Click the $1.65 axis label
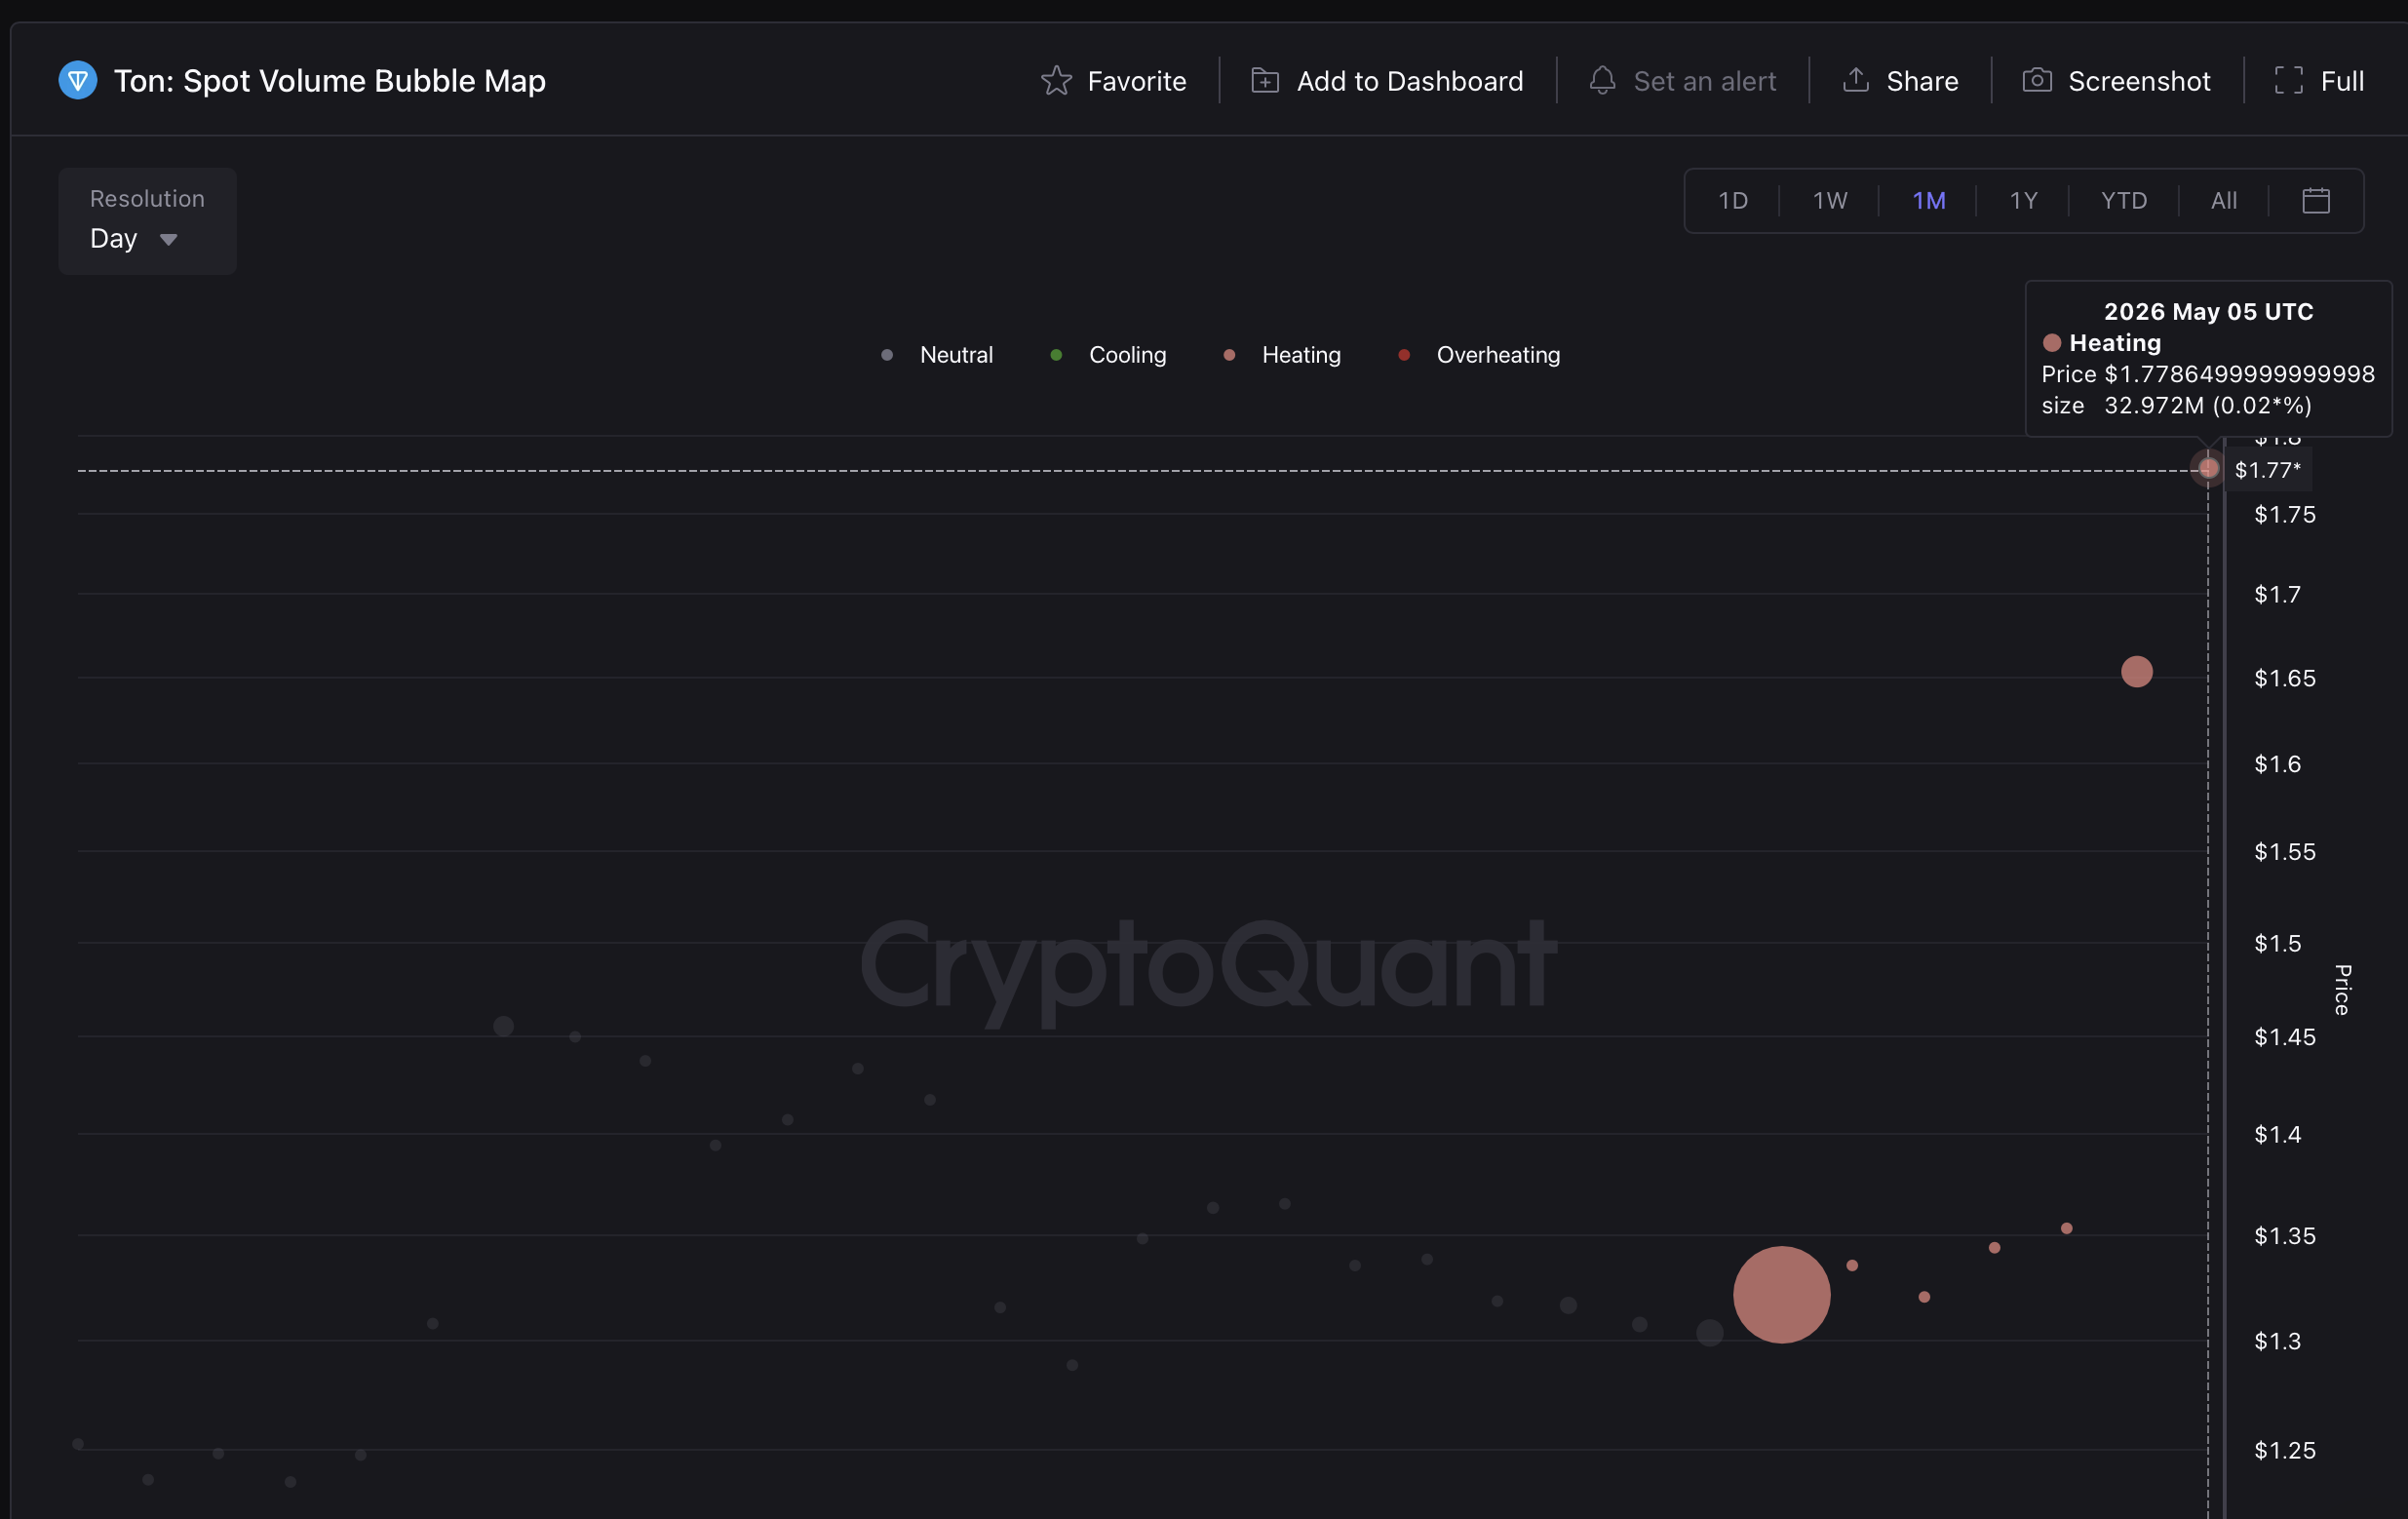This screenshot has height=1519, width=2408. tap(2284, 678)
